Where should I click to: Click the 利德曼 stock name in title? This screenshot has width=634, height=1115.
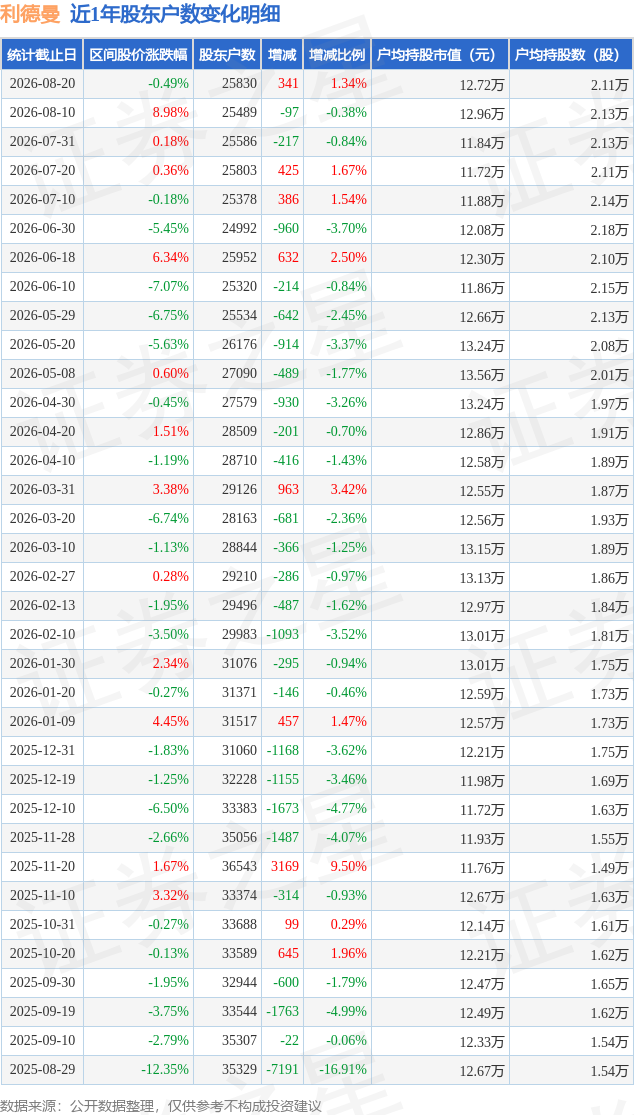click(31, 14)
